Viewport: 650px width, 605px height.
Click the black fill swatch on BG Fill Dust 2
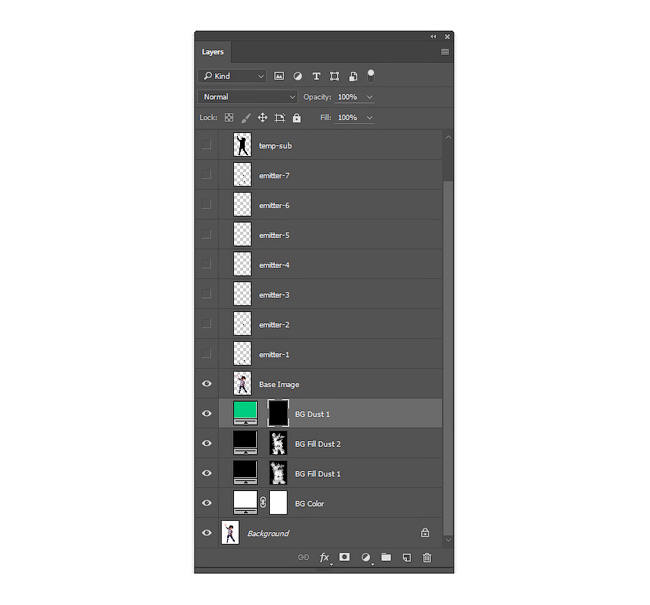click(x=245, y=443)
